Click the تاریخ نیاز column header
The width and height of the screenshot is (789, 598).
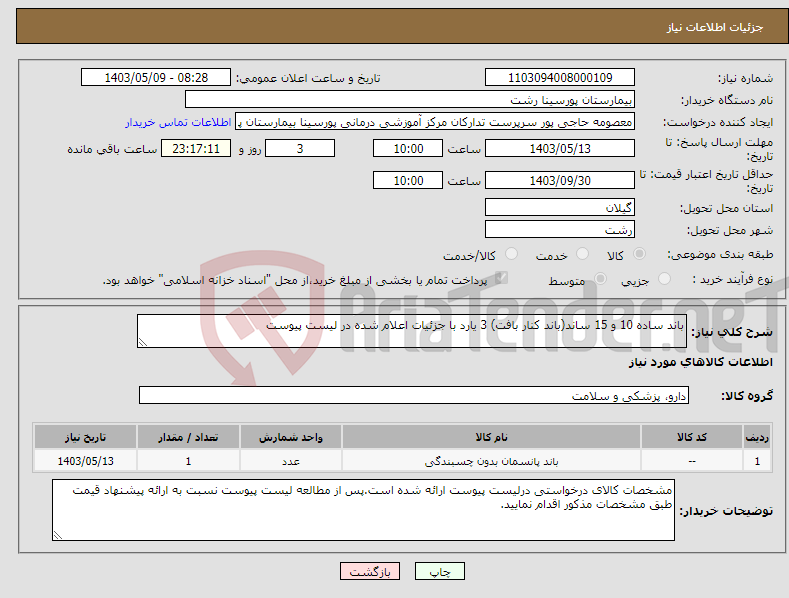point(85,437)
